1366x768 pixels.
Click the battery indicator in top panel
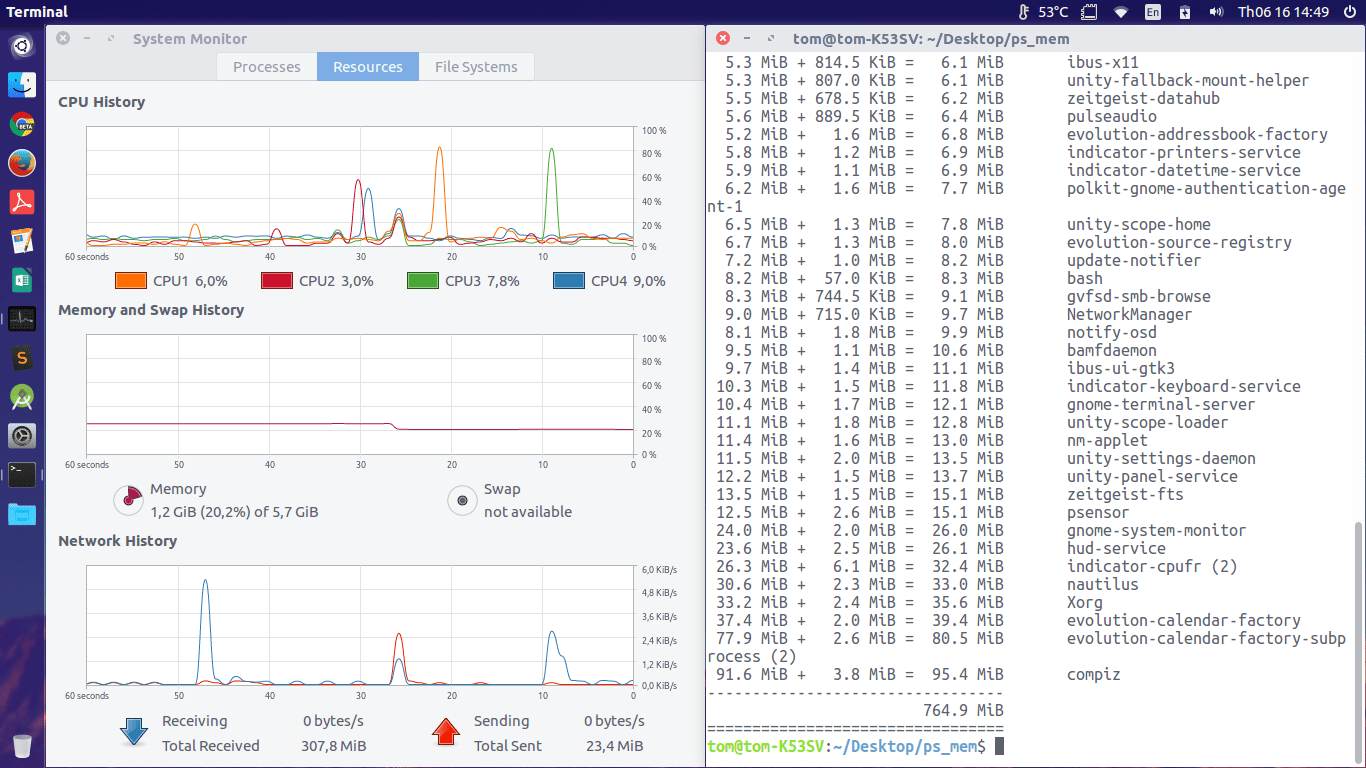click(1185, 12)
